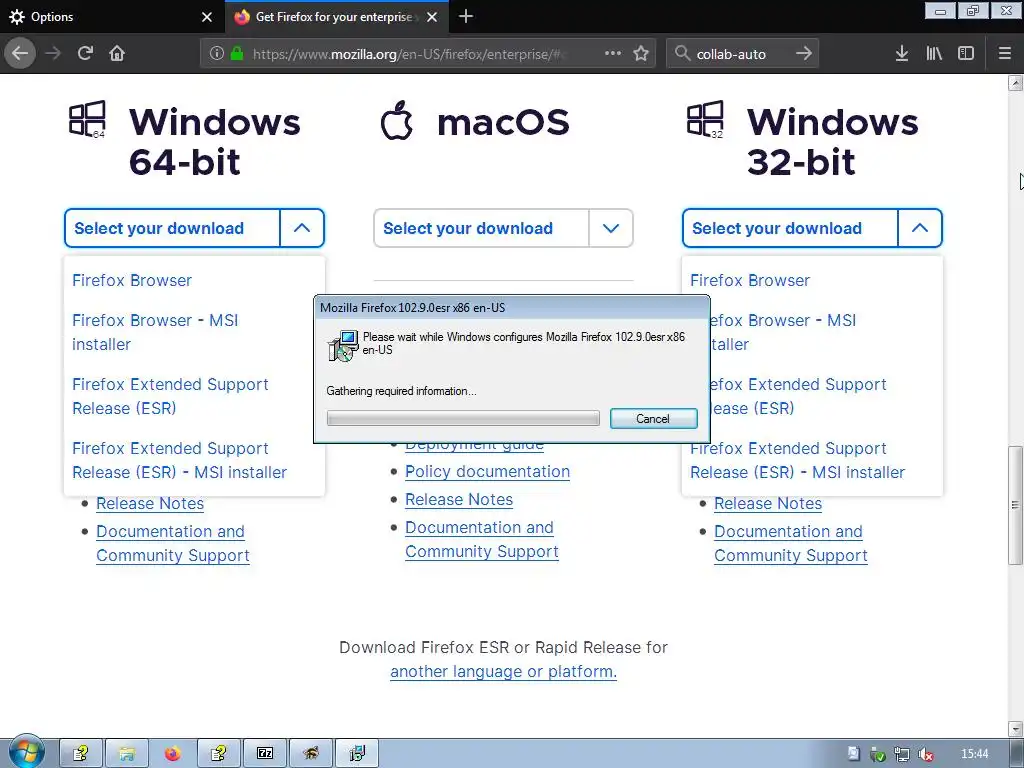Click the green padlock connection icon

click(236, 53)
